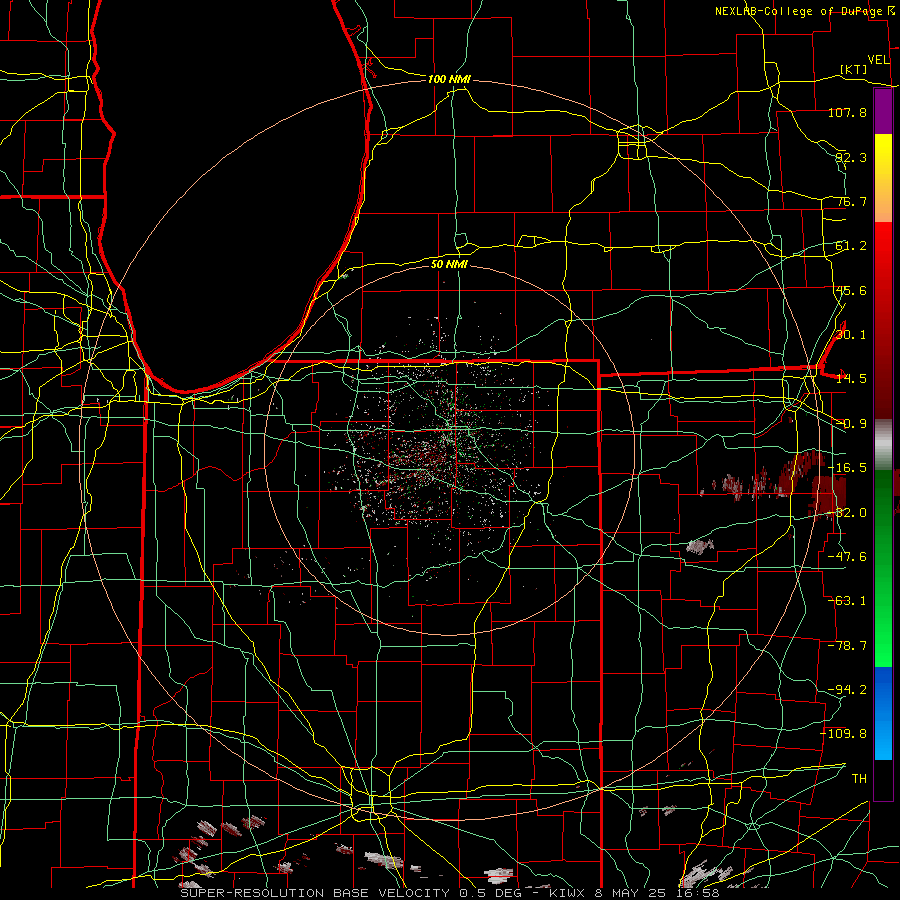
Task: Select the 107.8 velocity scale value
Action: pyautogui.click(x=847, y=112)
